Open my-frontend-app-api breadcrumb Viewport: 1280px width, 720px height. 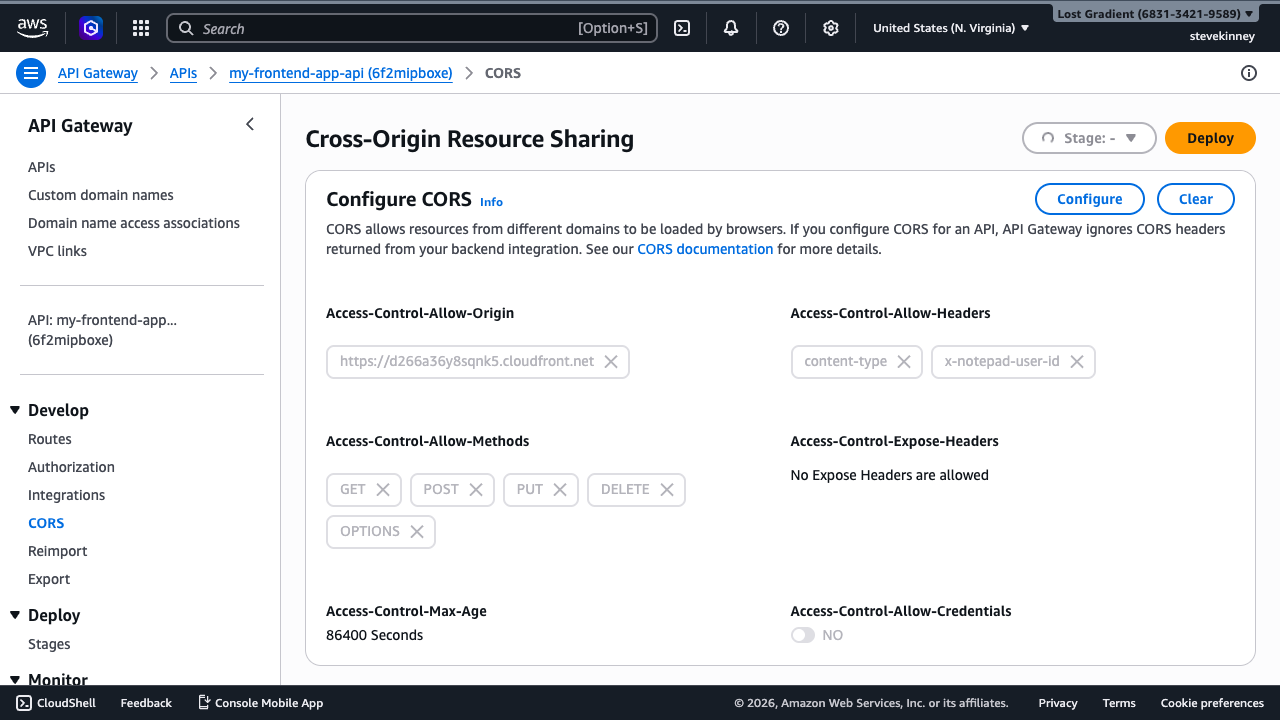pyautogui.click(x=341, y=73)
